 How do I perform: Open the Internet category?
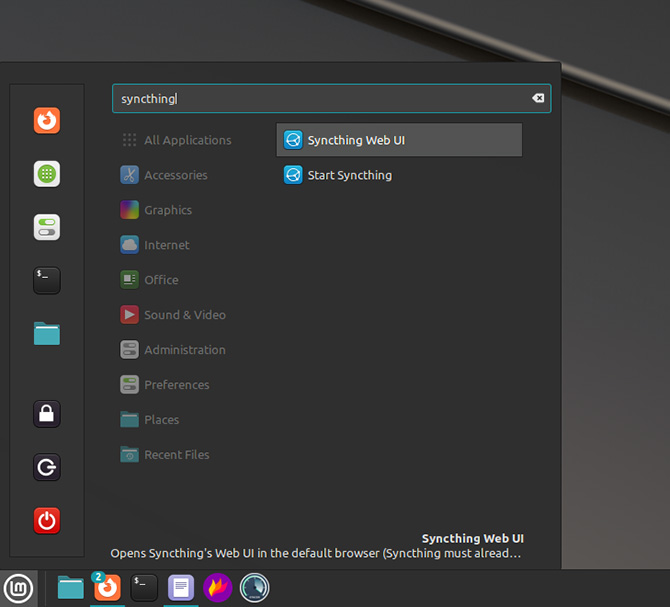(x=155, y=245)
